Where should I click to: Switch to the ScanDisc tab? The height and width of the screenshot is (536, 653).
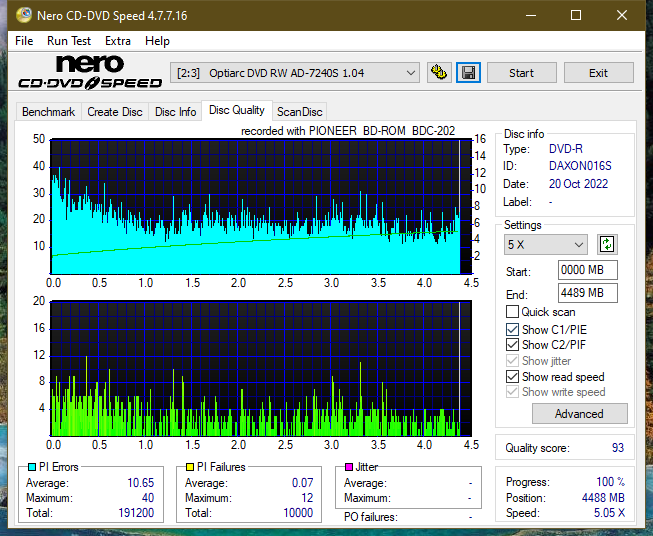point(299,112)
